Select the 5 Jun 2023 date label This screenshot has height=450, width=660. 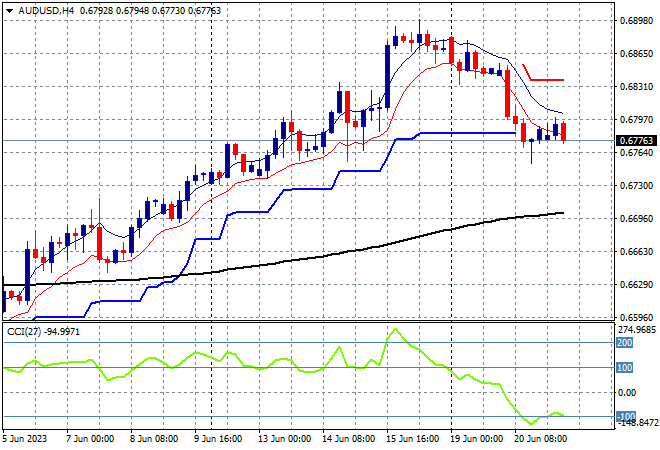[24, 439]
